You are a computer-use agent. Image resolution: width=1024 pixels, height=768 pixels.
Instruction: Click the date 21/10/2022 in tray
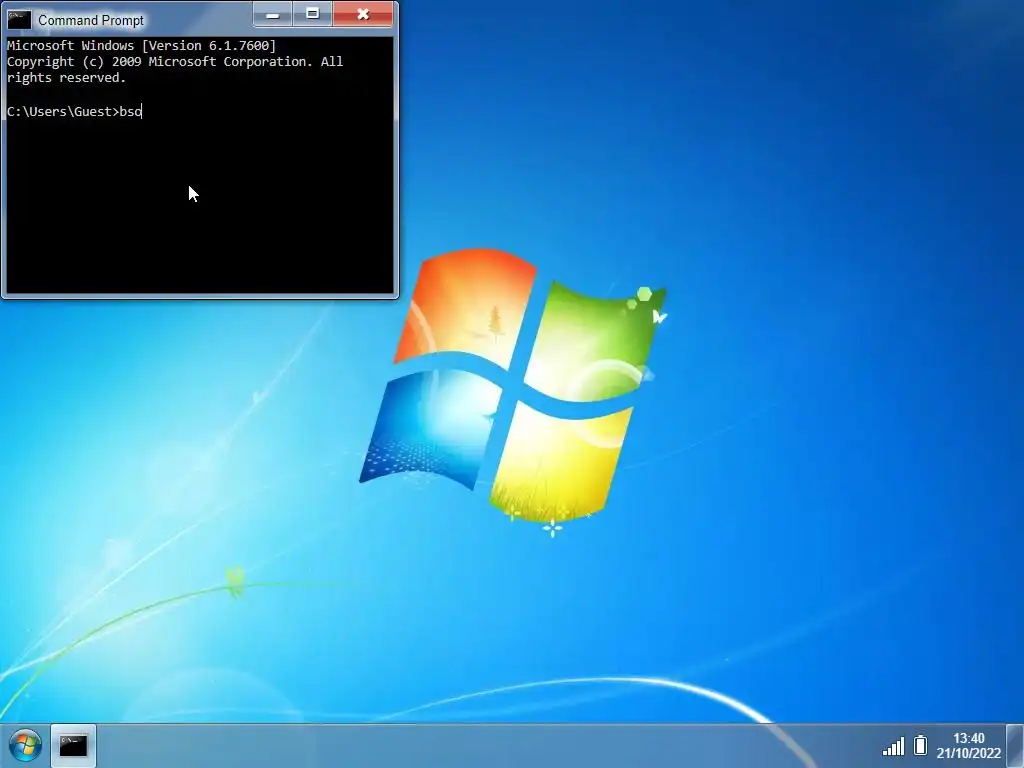pos(968,753)
